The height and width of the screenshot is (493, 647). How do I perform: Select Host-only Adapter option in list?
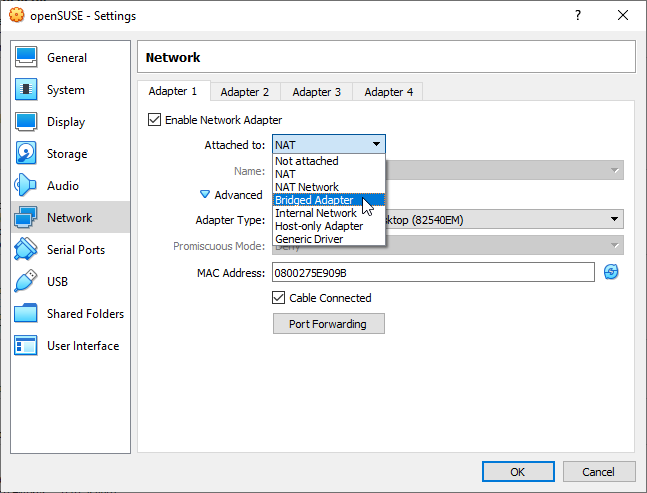point(319,226)
